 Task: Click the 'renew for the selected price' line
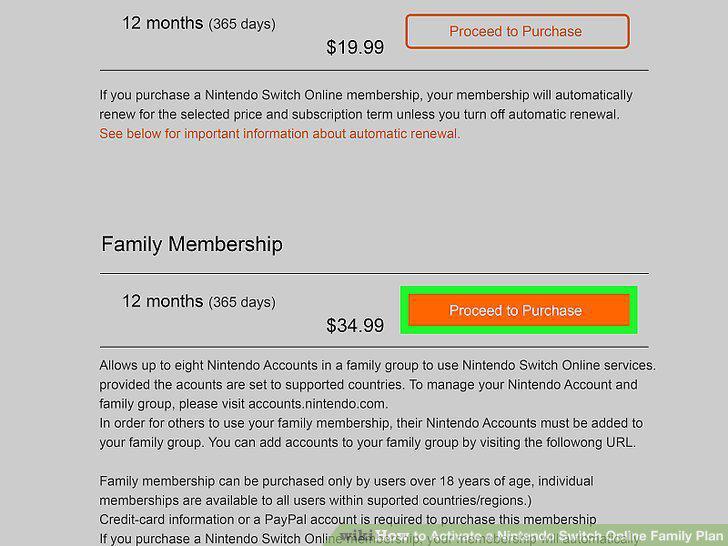(x=359, y=114)
